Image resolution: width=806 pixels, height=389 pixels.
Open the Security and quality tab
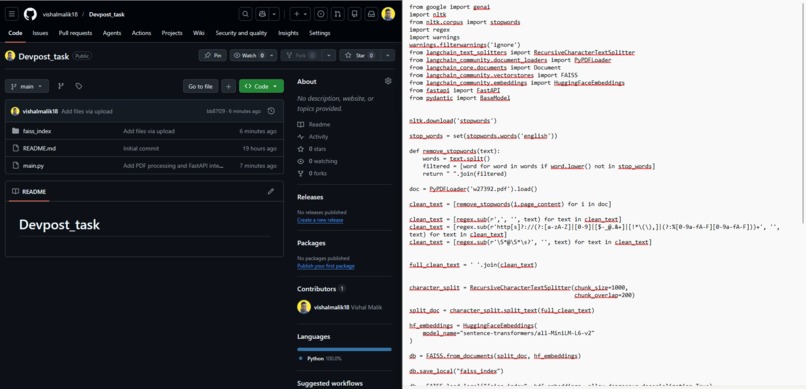pos(241,33)
